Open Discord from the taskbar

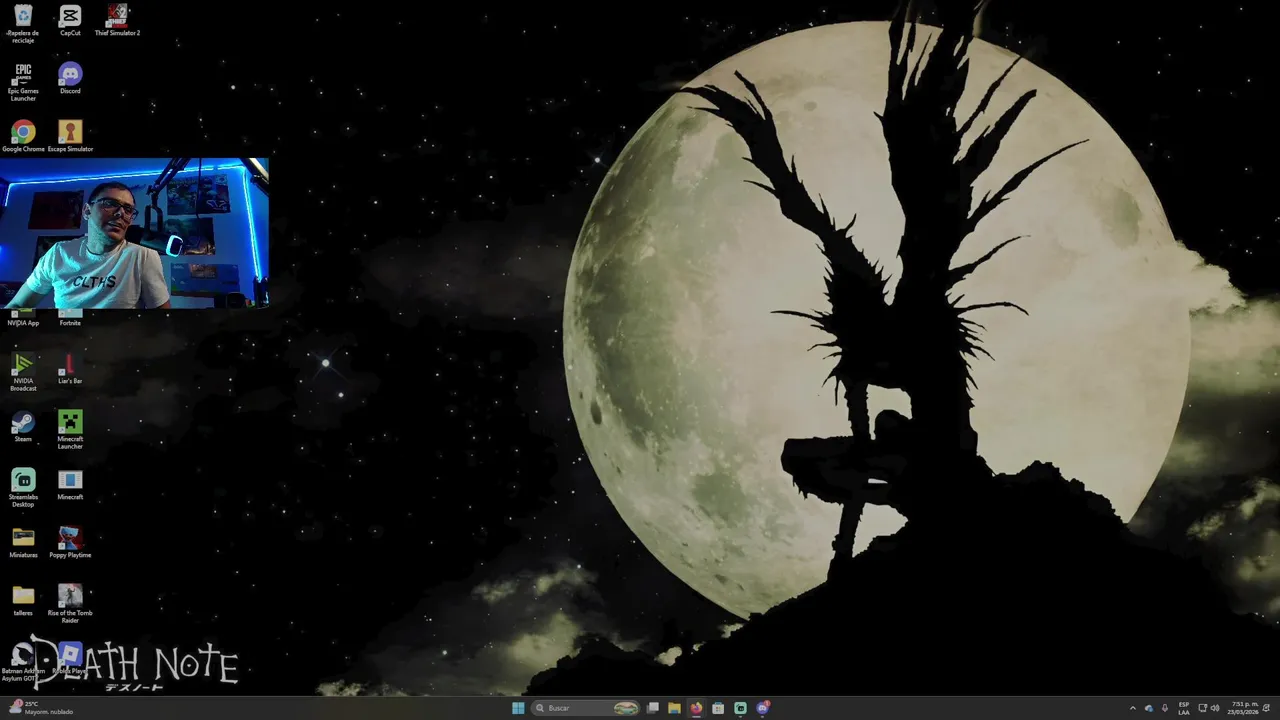[x=762, y=708]
